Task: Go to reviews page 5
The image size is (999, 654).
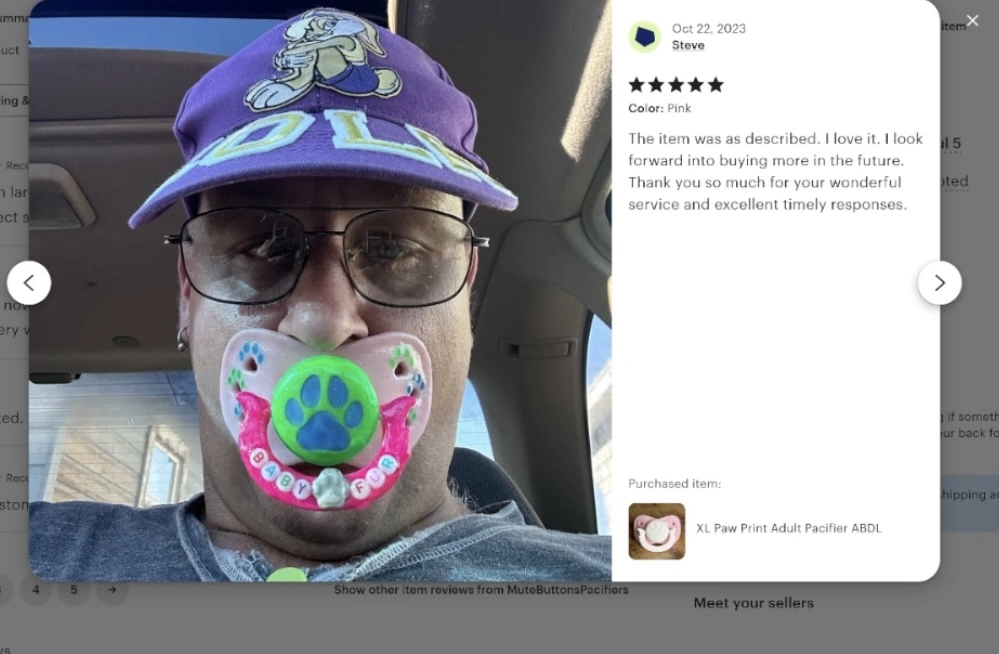Action: tap(74, 590)
